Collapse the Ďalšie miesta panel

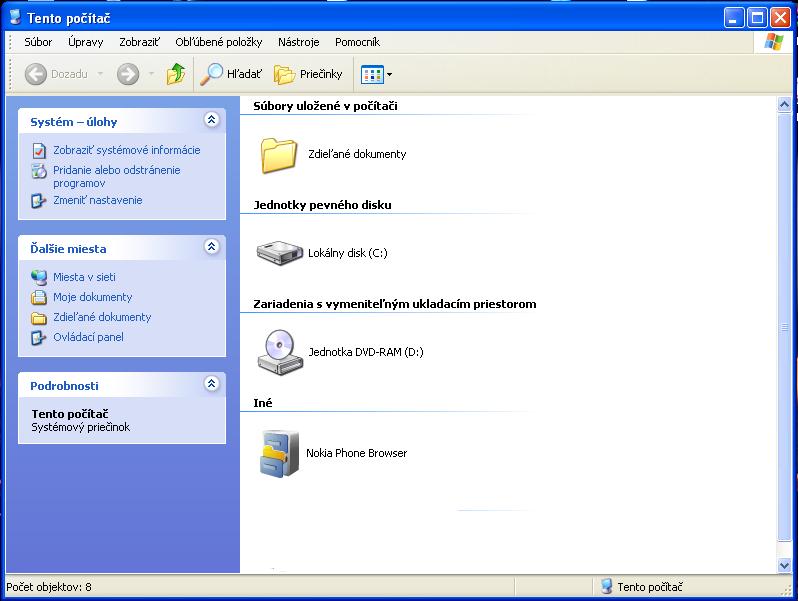coord(211,247)
